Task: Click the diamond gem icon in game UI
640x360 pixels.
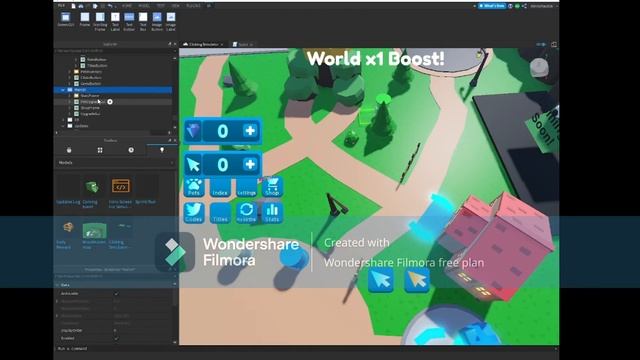Action: coord(193,131)
